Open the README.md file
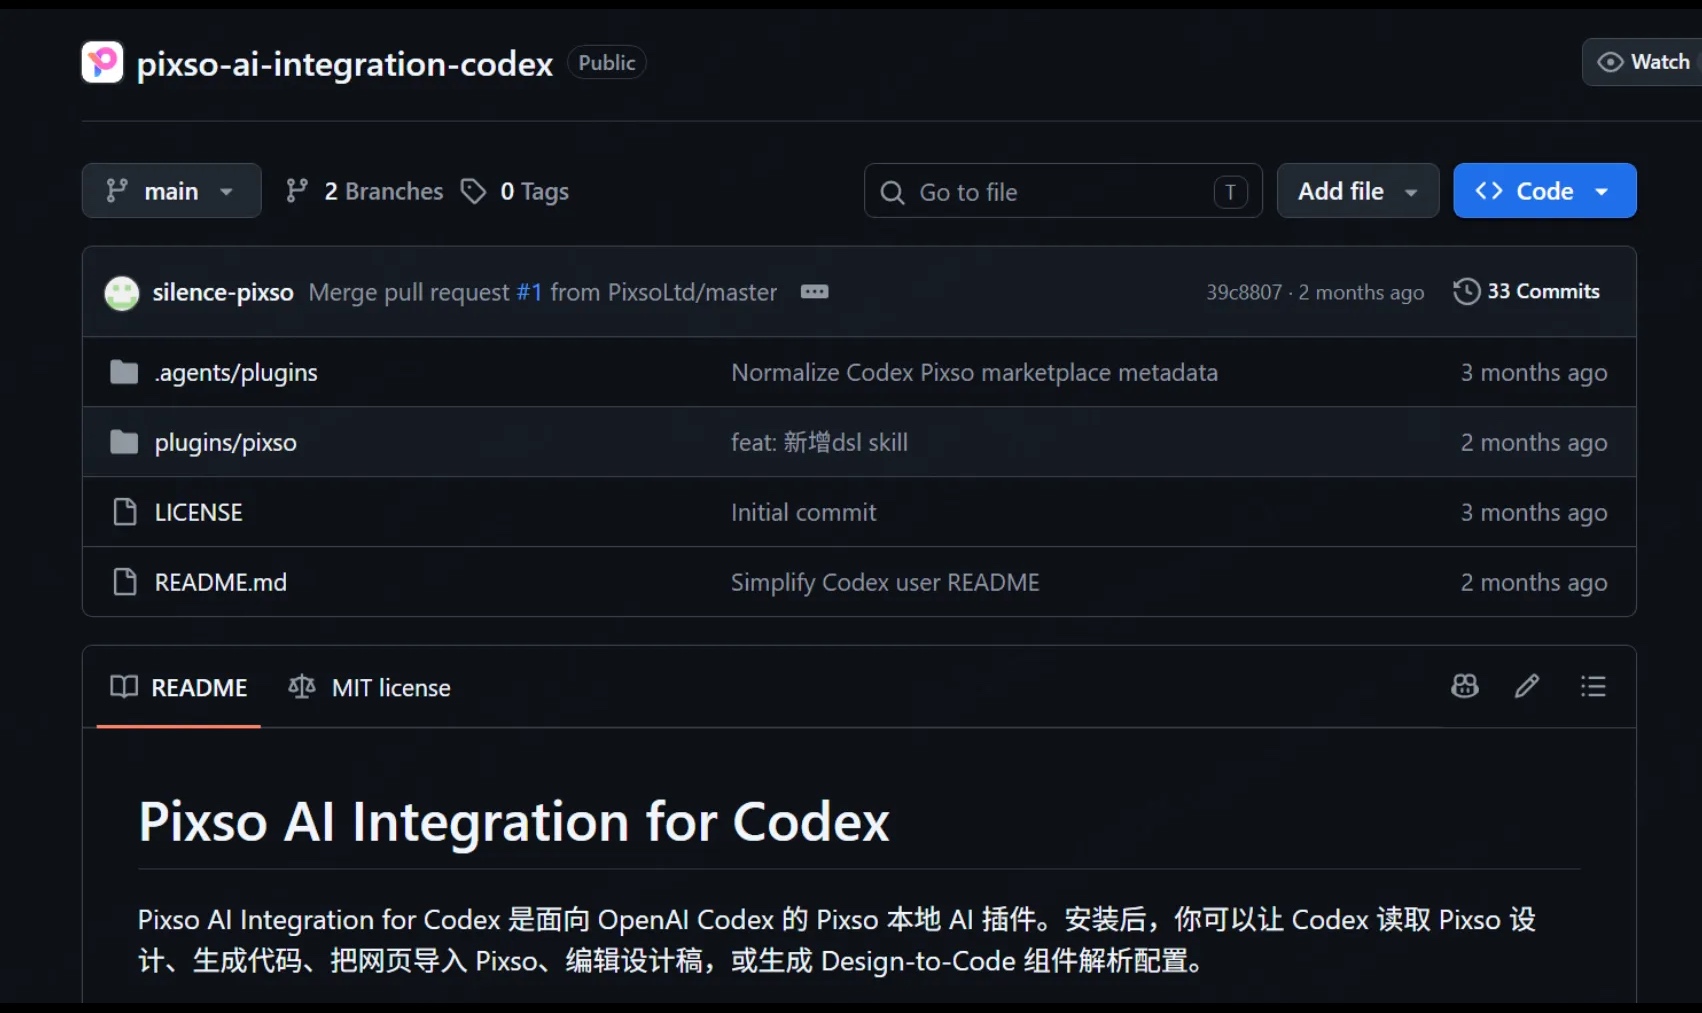Viewport: 1702px width, 1013px height. click(x=221, y=582)
